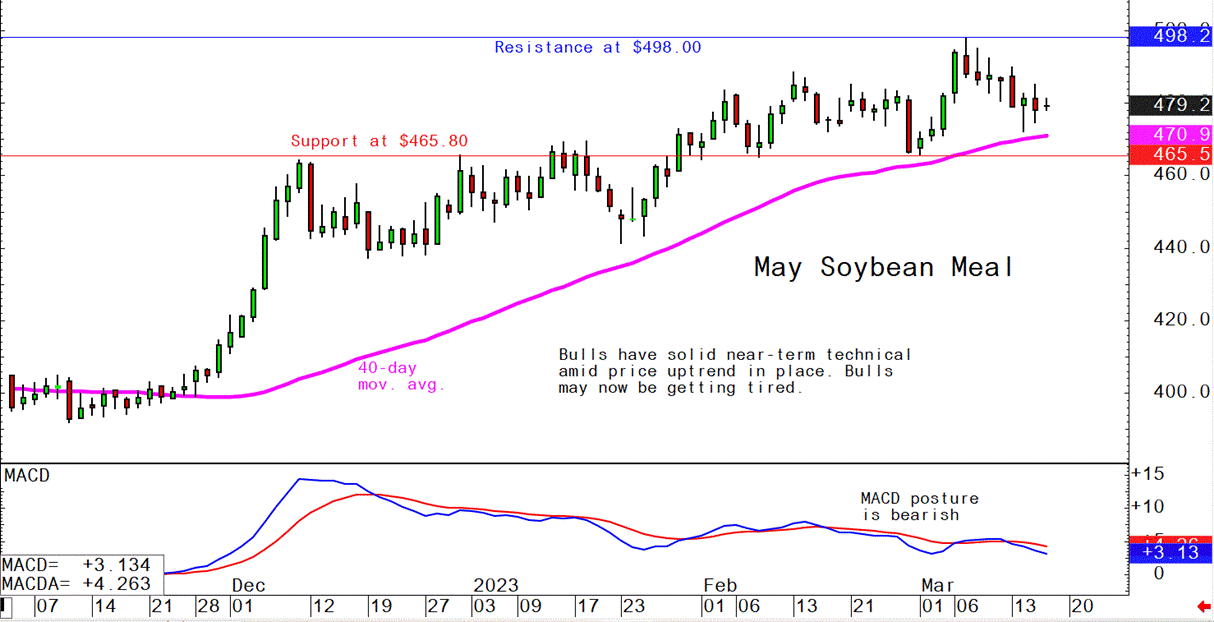Select the 'MACD posture is bearish' note
The height and width of the screenshot is (622, 1214).
point(919,506)
